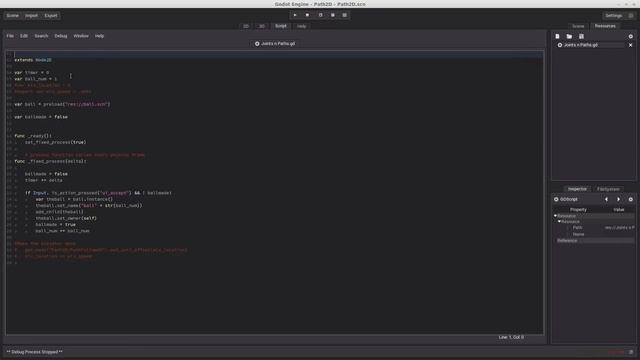
Task: Click the Input.is_action_pressed if statement line
Action: coord(98,193)
